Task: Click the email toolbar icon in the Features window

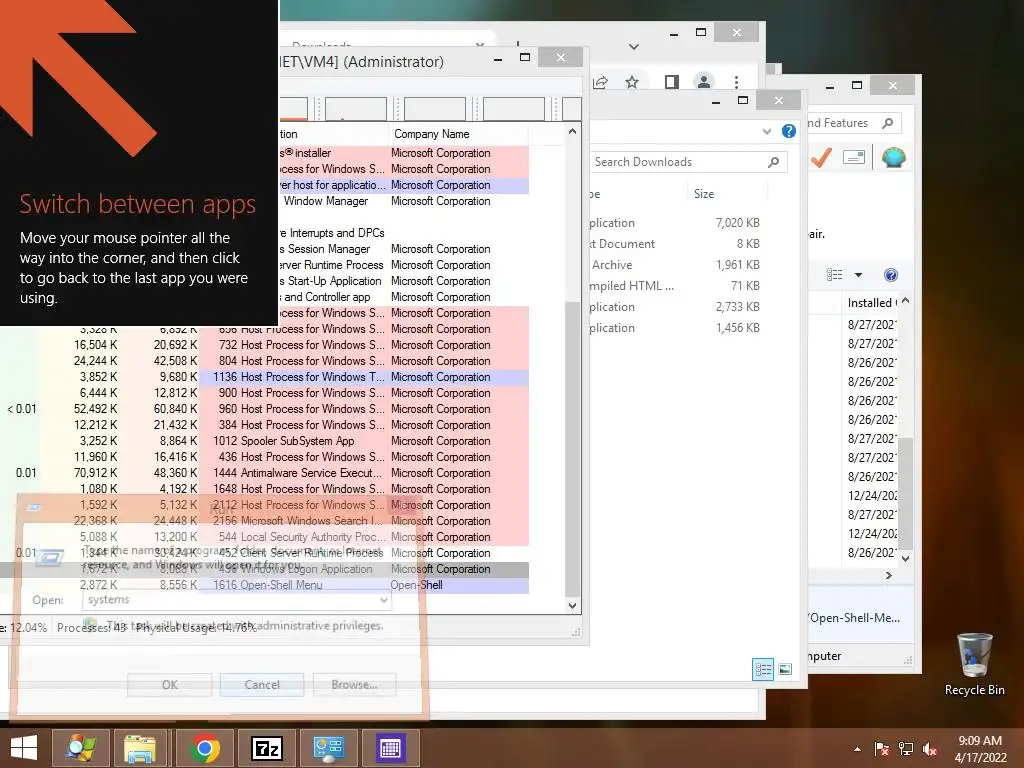Action: click(854, 157)
